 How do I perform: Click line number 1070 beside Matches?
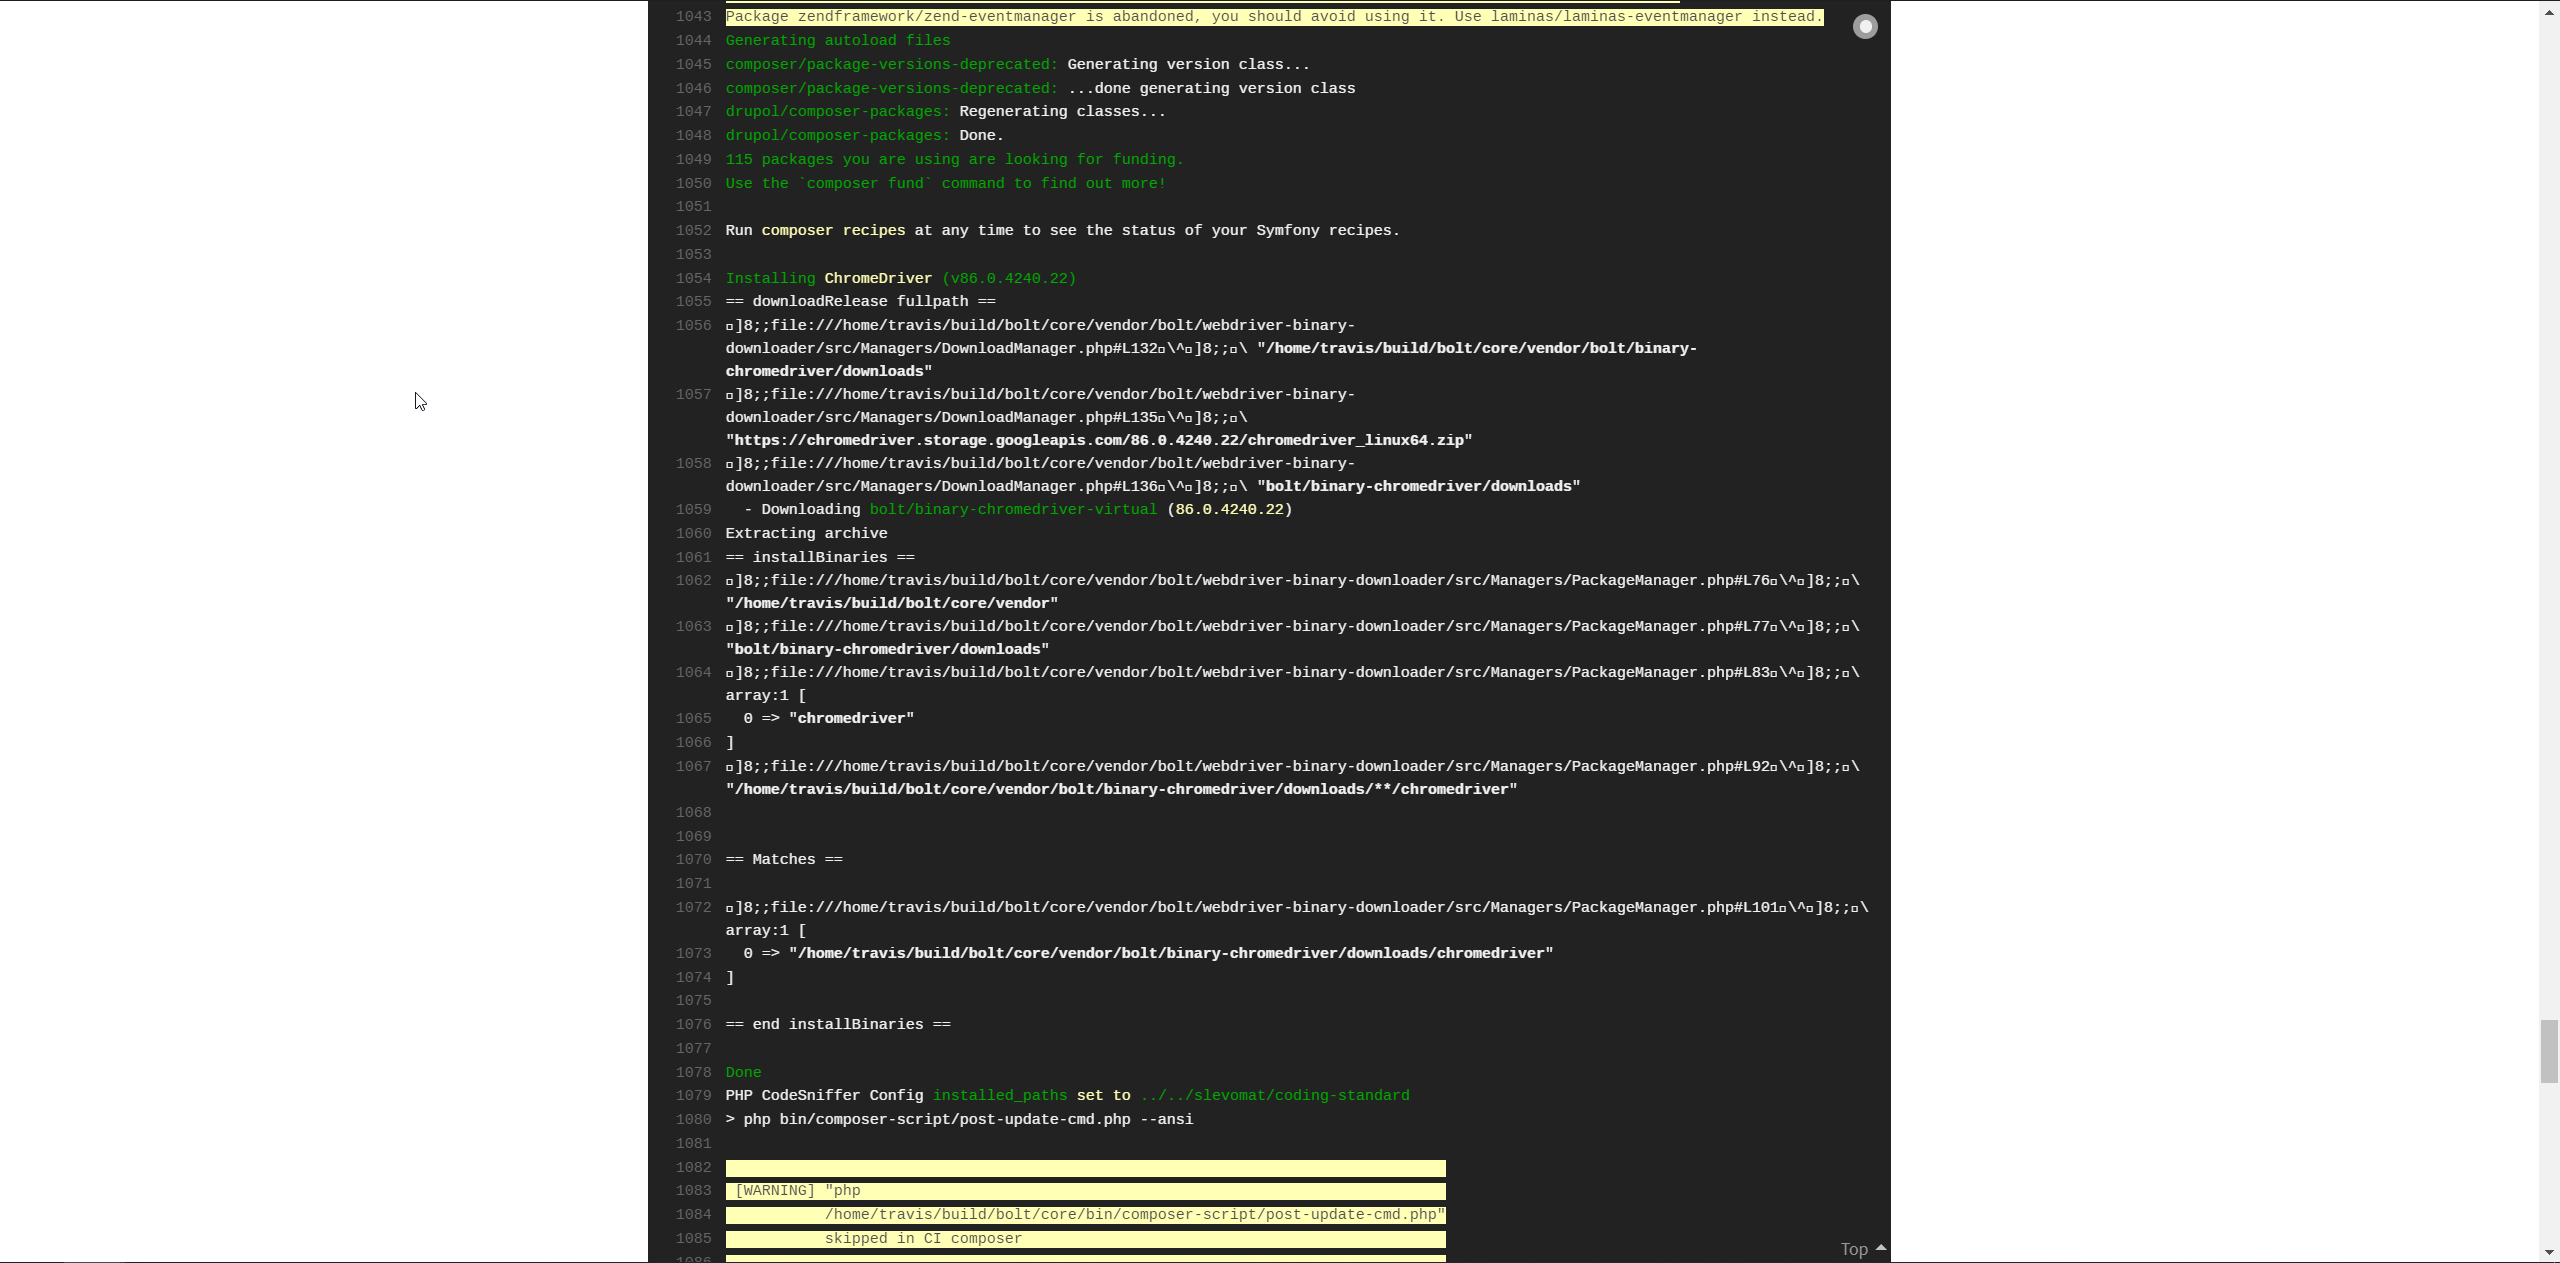pos(693,859)
